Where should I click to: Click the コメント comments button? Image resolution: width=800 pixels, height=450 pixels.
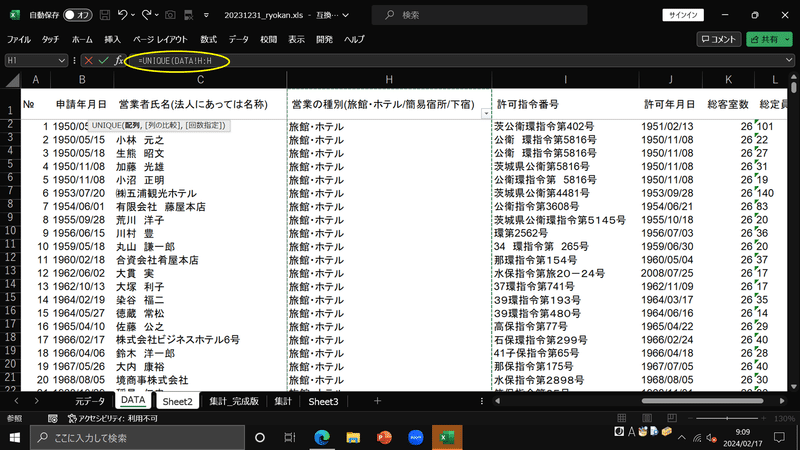[x=719, y=39]
